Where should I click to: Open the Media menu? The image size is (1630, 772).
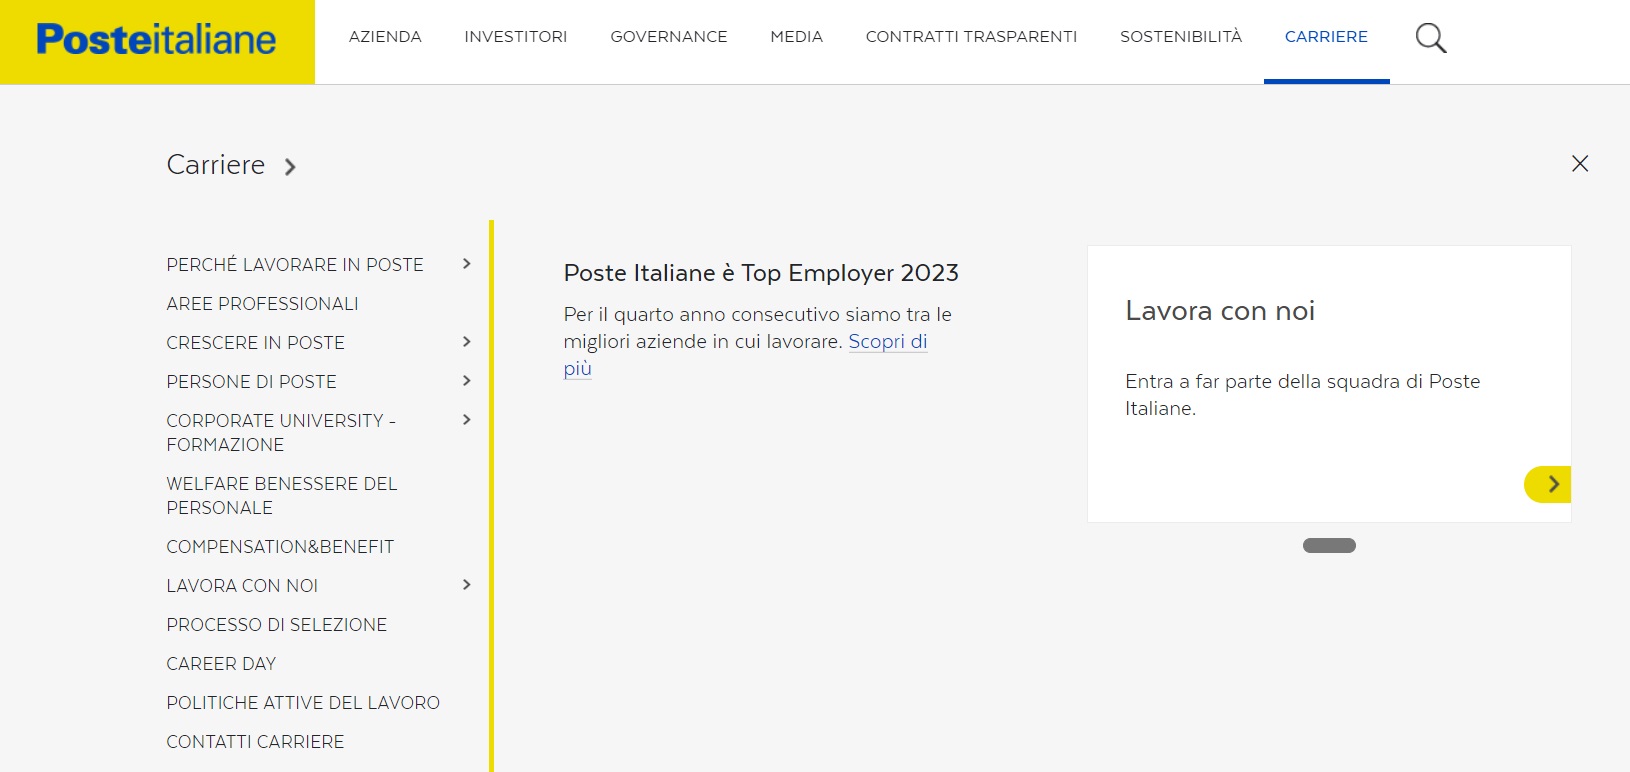[x=797, y=37]
